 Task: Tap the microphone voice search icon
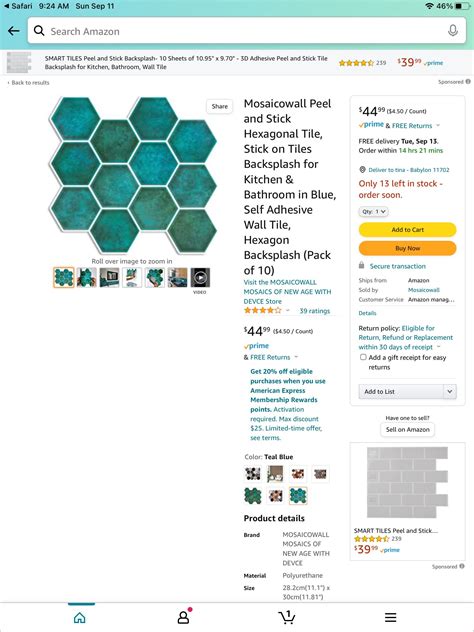click(x=453, y=31)
